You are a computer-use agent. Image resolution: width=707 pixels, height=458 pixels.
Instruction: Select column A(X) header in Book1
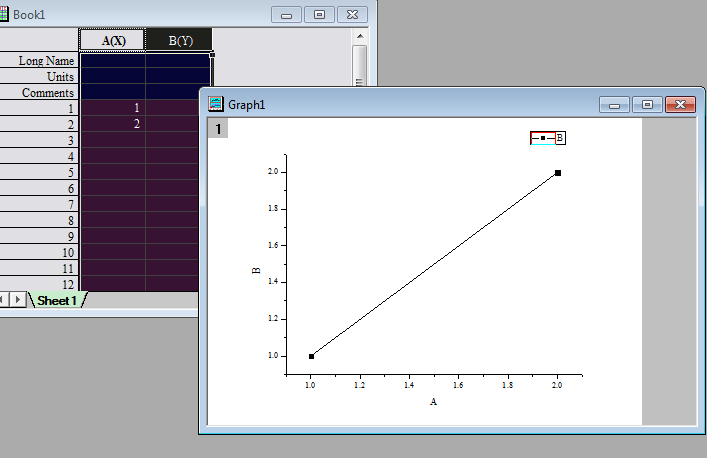[x=113, y=41]
